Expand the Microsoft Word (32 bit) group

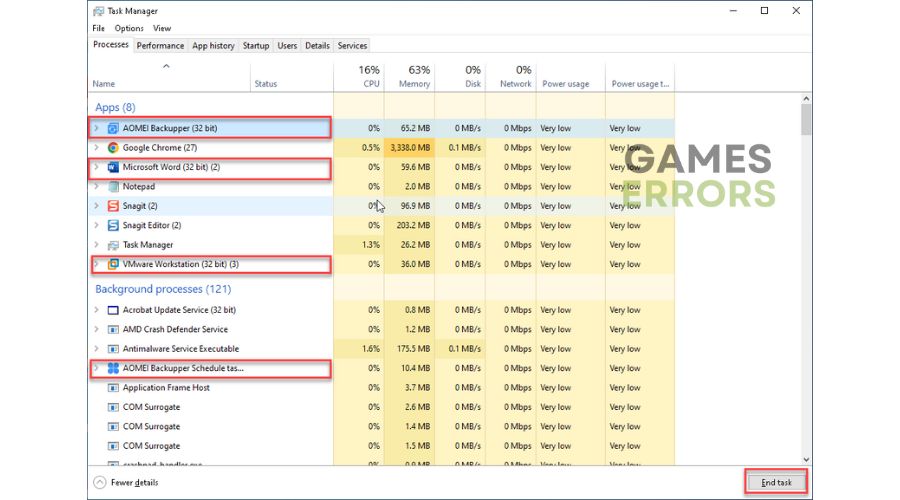(x=96, y=167)
